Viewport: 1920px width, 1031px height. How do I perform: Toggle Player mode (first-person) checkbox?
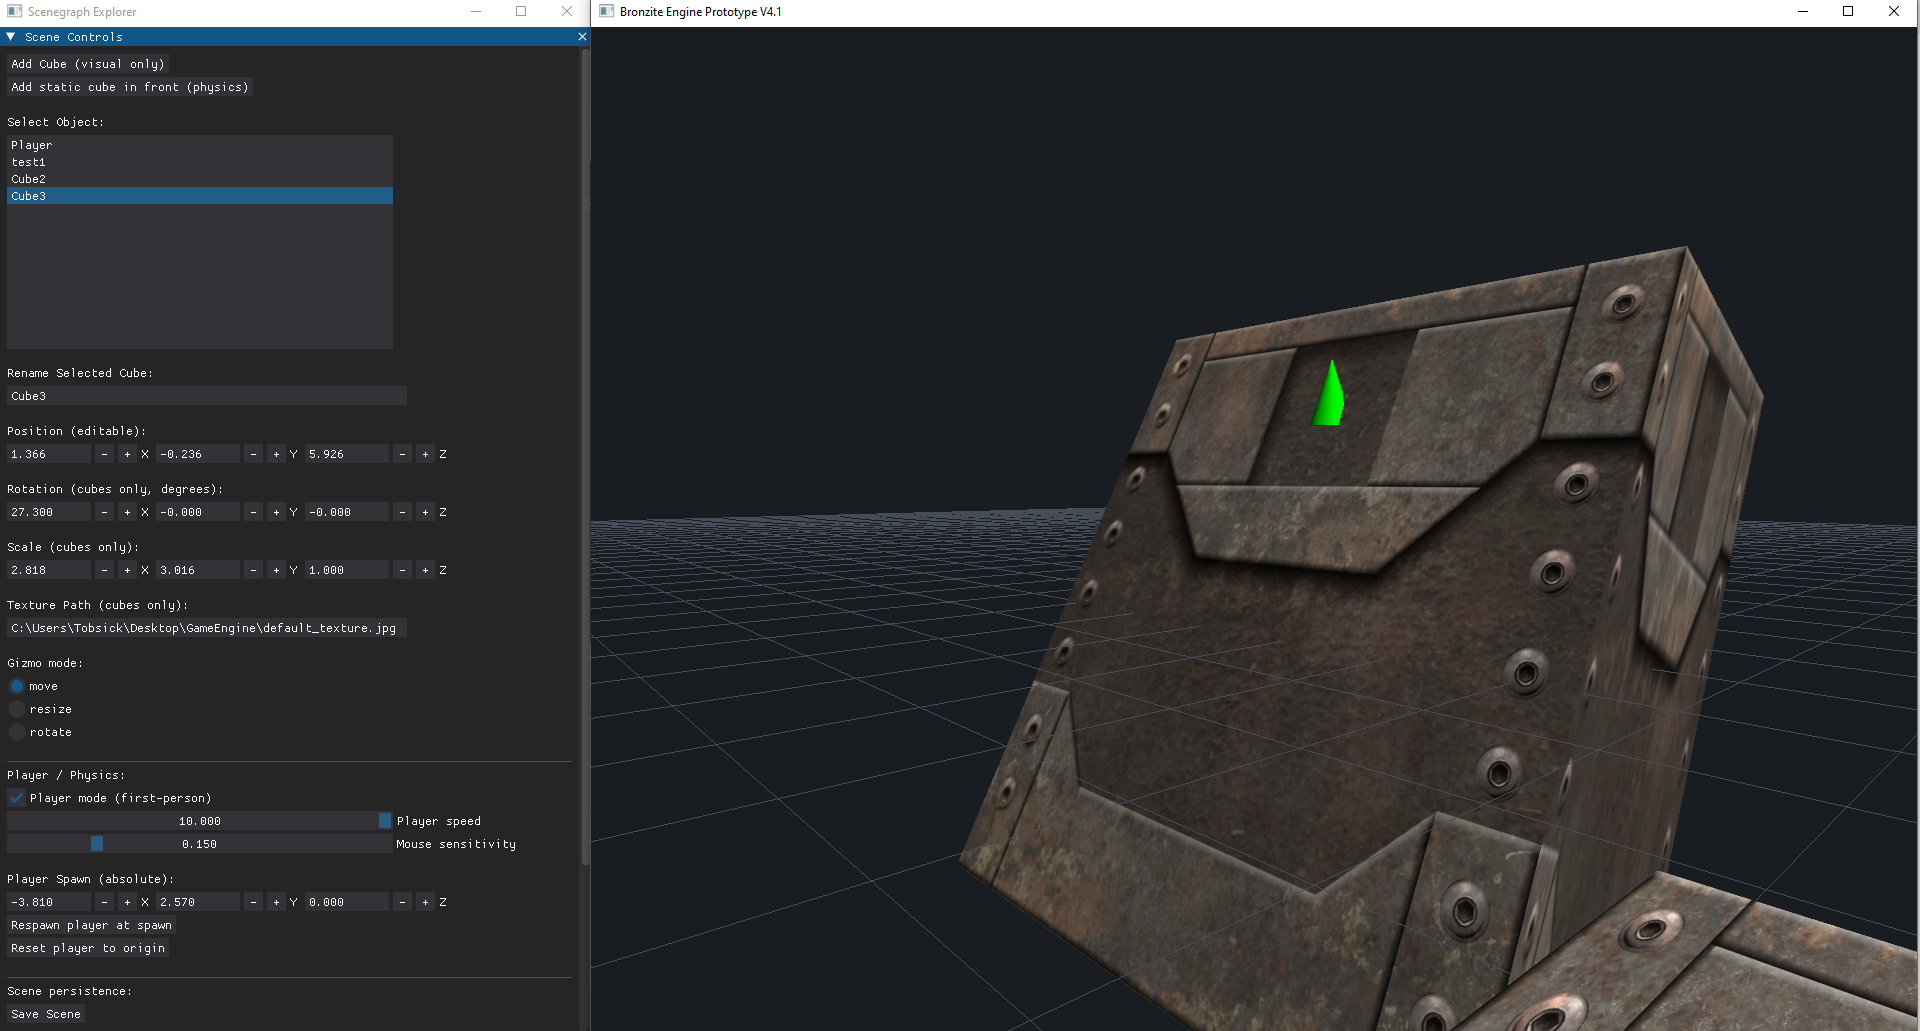[17, 798]
